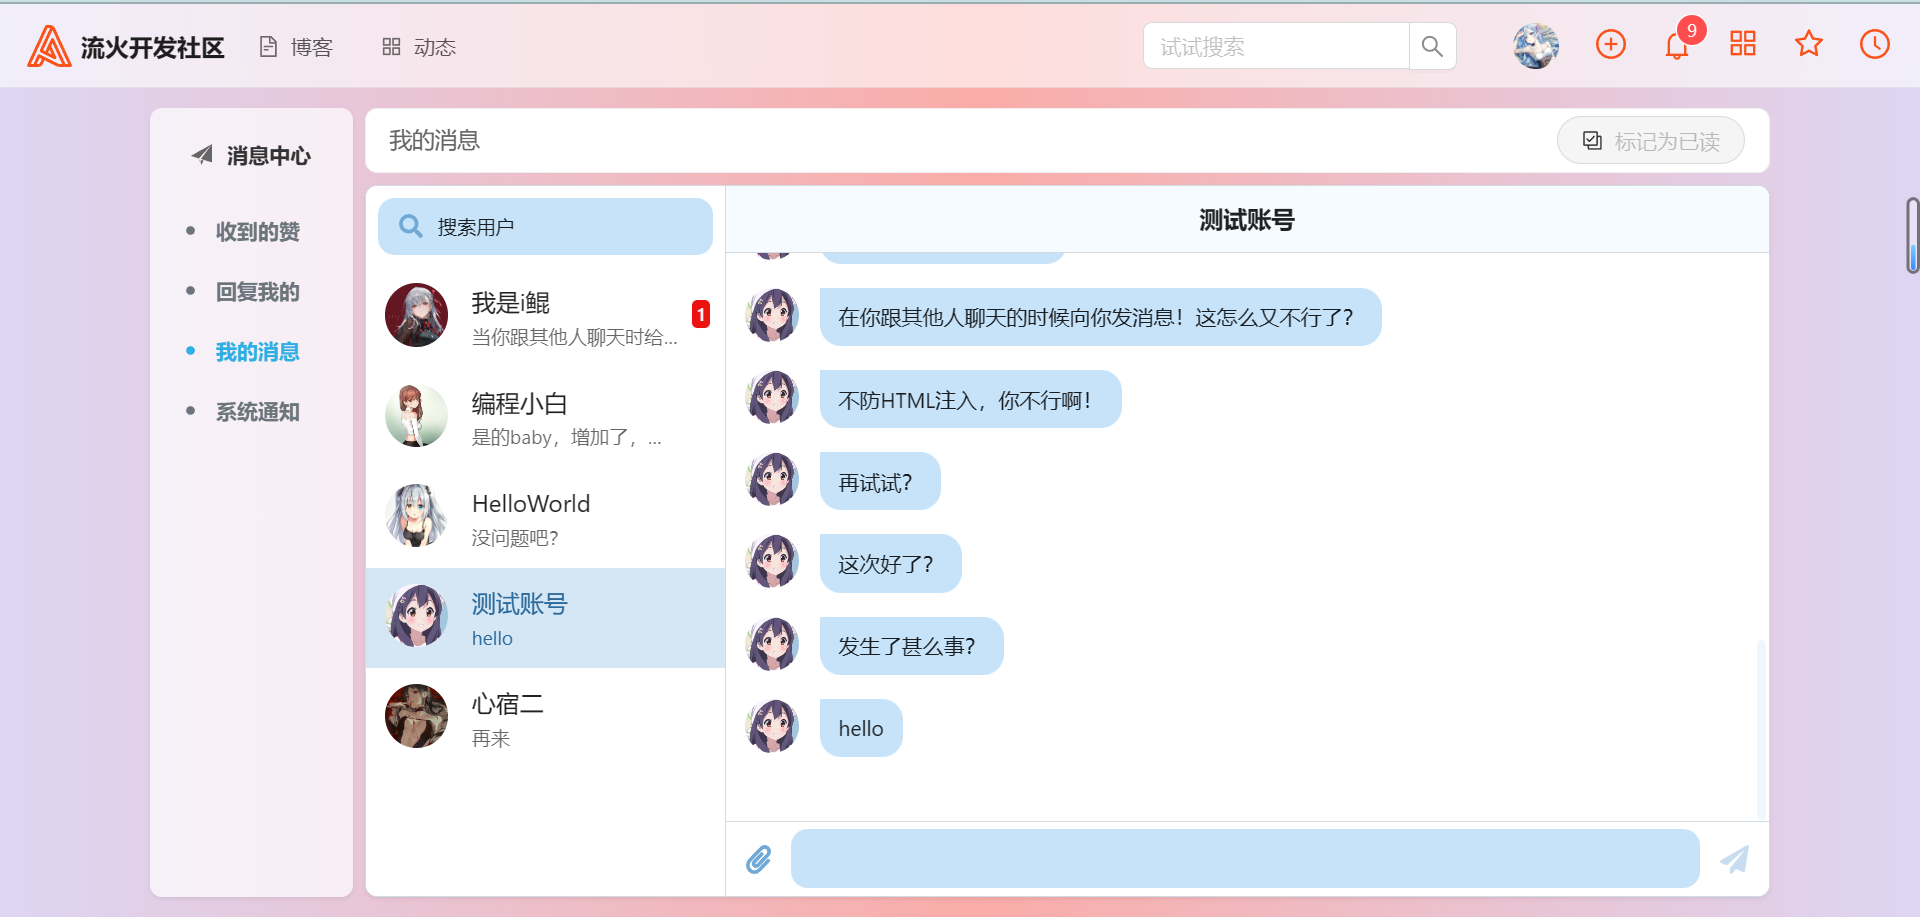The width and height of the screenshot is (1920, 917).
Task: Open the clock history icon
Action: click(1875, 44)
